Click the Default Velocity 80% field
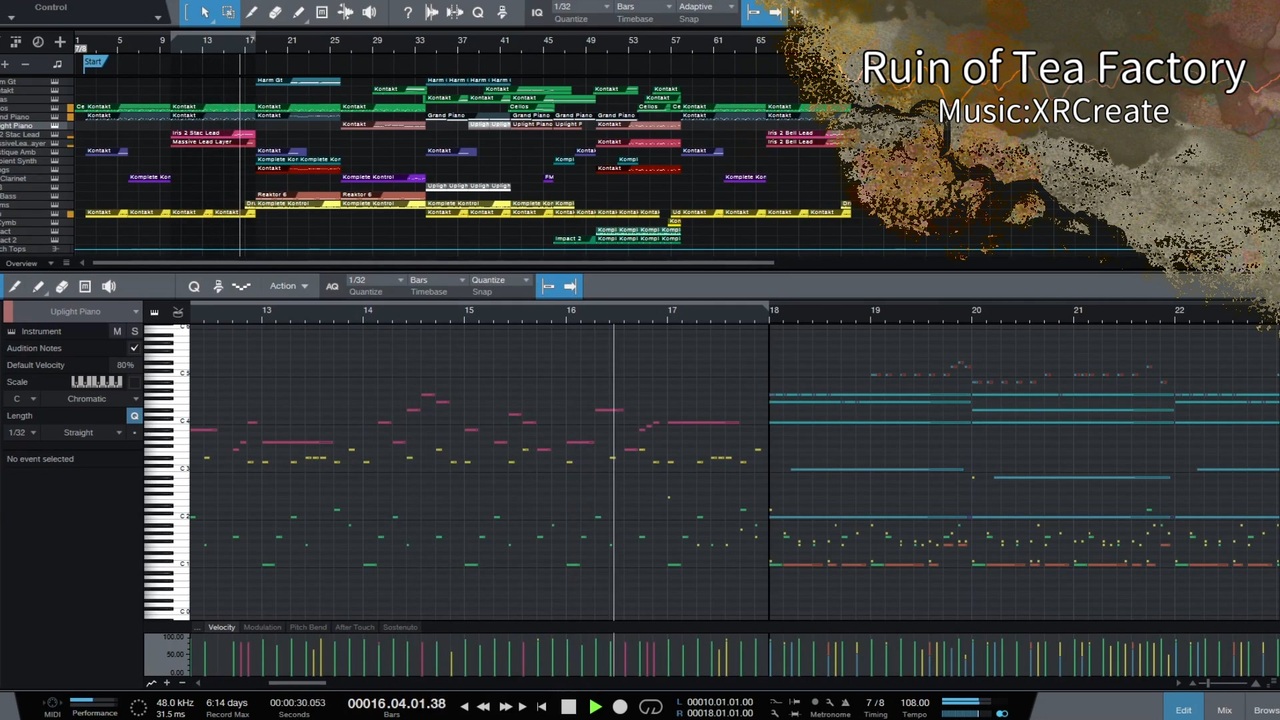The width and height of the screenshot is (1280, 720). pos(125,365)
